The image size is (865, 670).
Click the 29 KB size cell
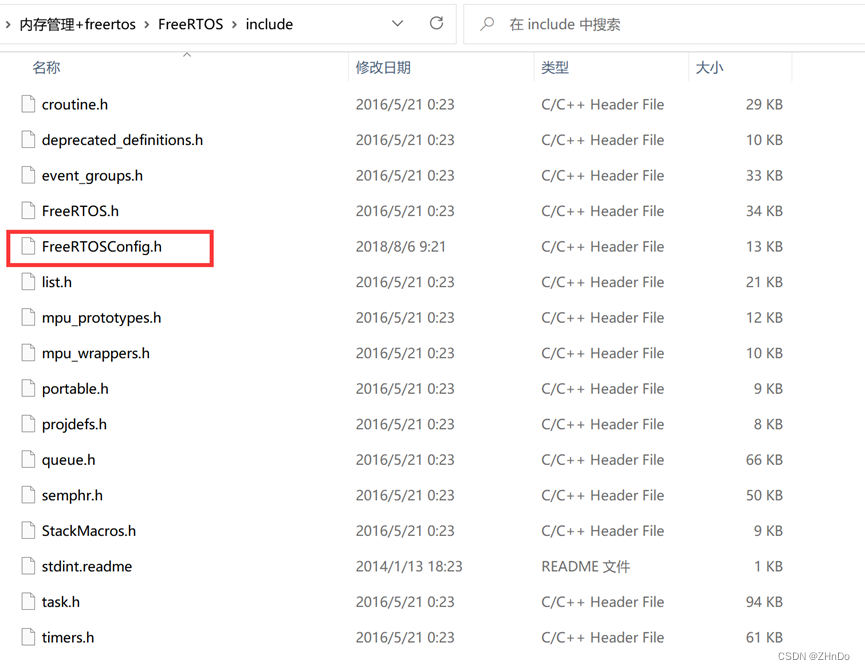pyautogui.click(x=764, y=104)
